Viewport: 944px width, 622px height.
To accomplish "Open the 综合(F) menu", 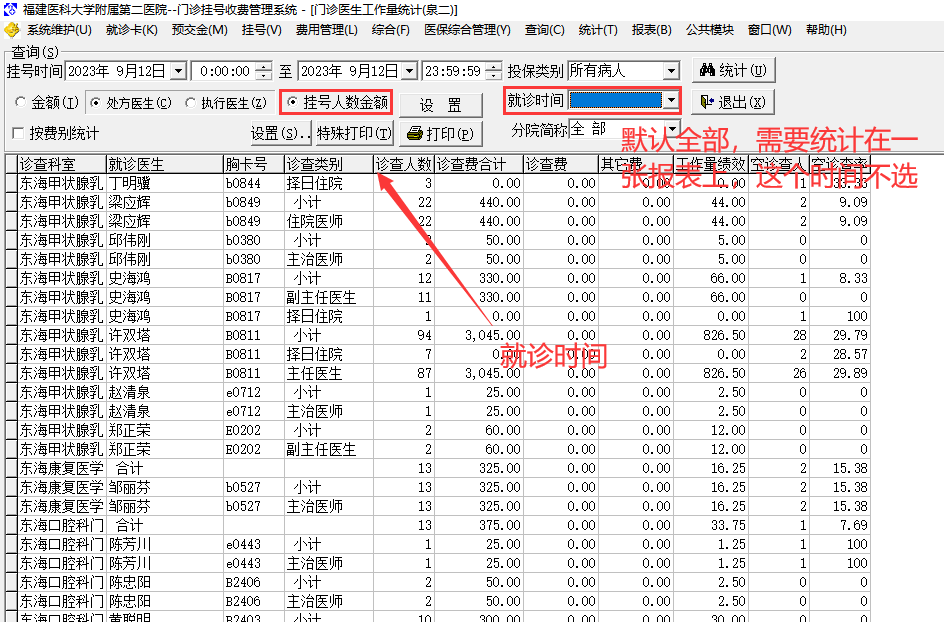I will click(x=390, y=30).
